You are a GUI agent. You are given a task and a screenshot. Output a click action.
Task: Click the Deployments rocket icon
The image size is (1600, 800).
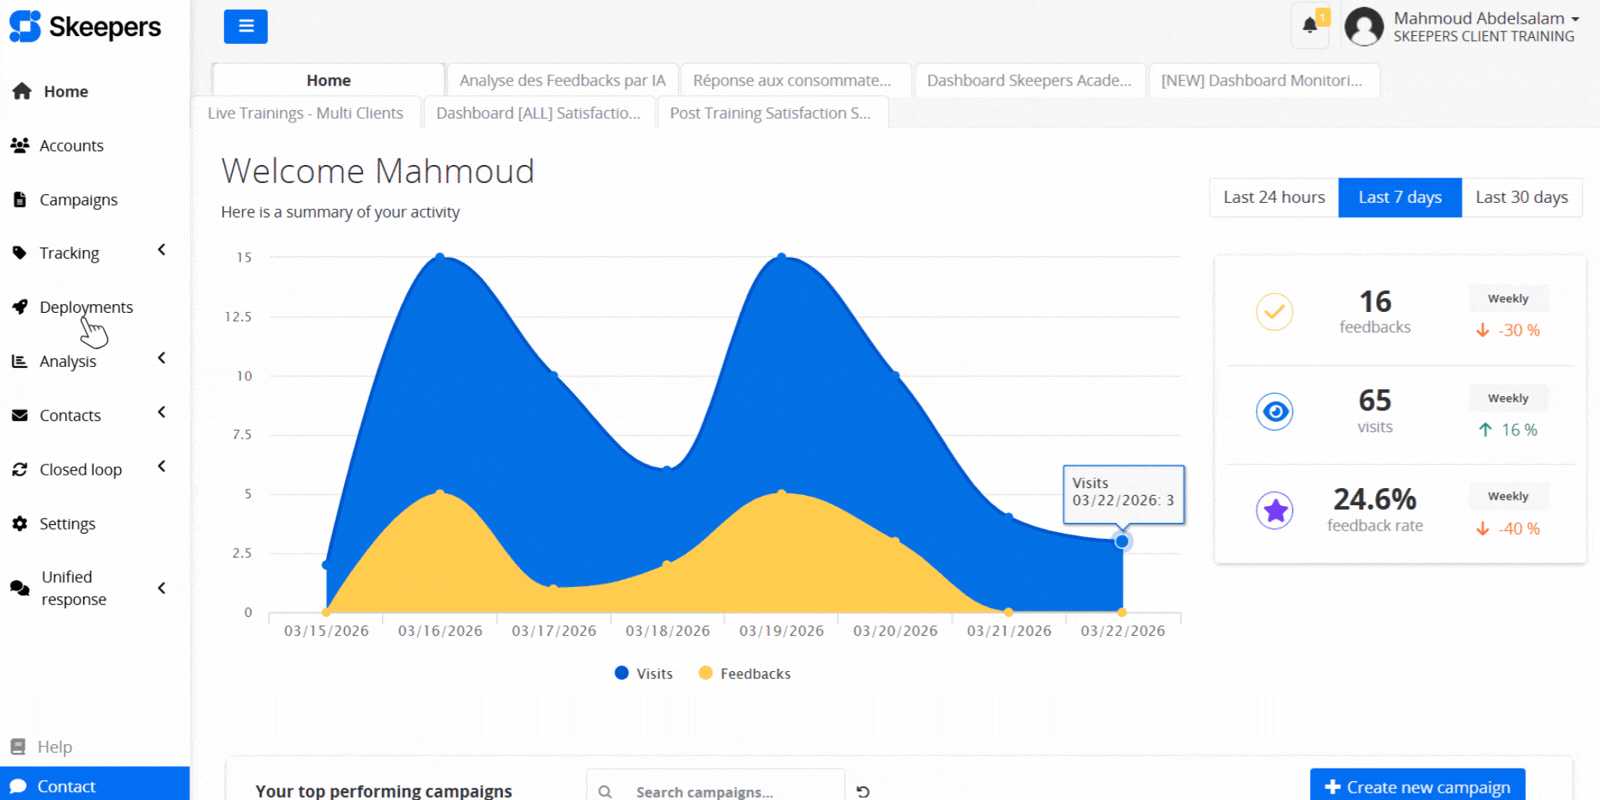coord(19,307)
